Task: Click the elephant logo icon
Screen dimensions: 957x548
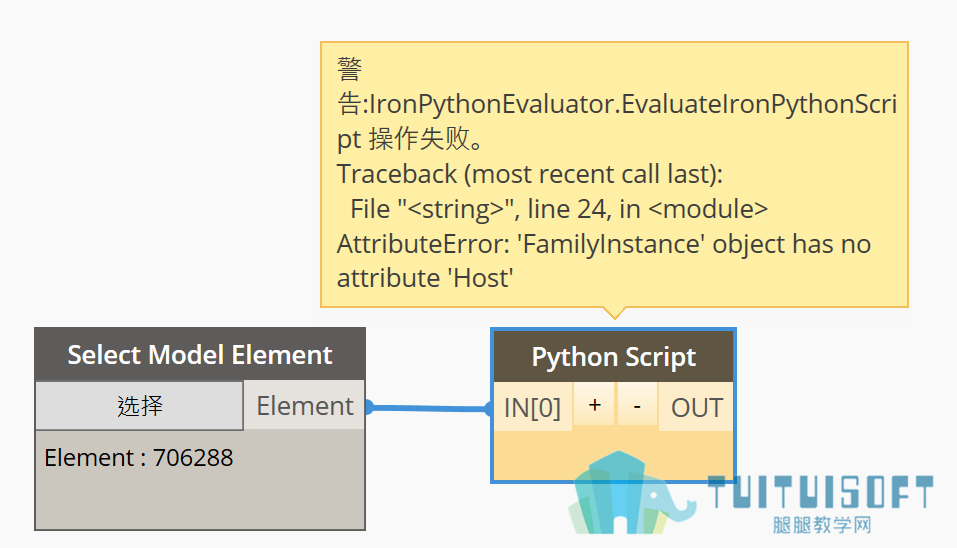Action: (x=629, y=493)
